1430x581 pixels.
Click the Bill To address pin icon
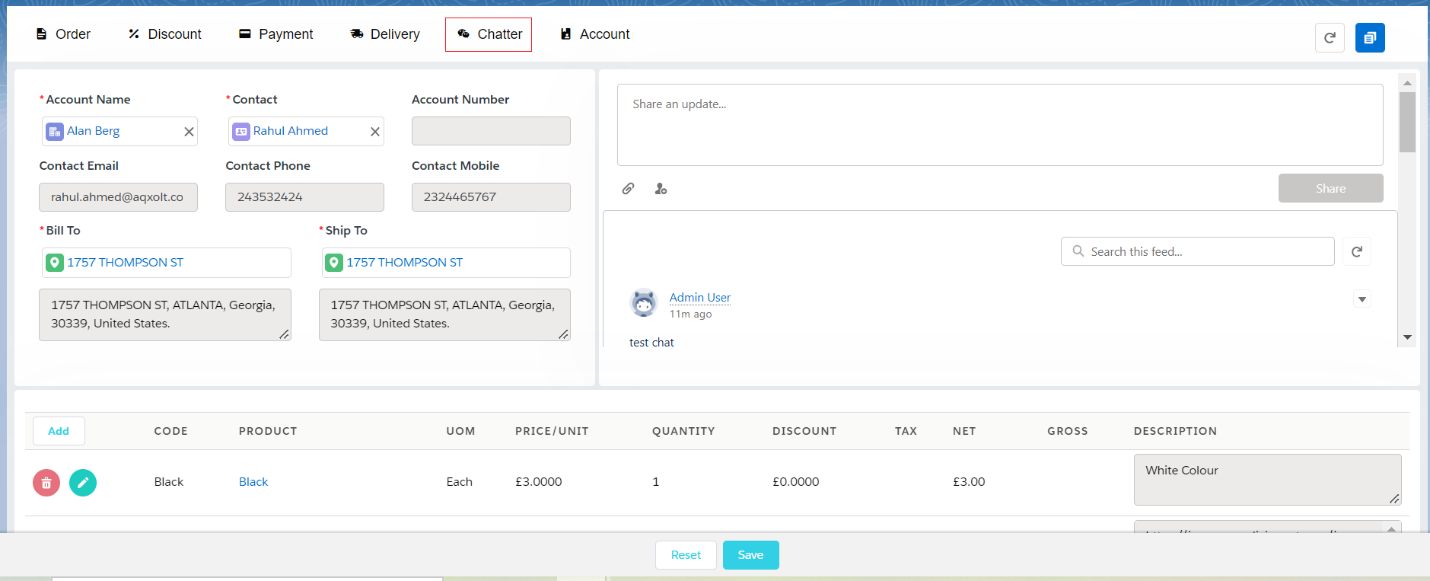pyautogui.click(x=55, y=263)
